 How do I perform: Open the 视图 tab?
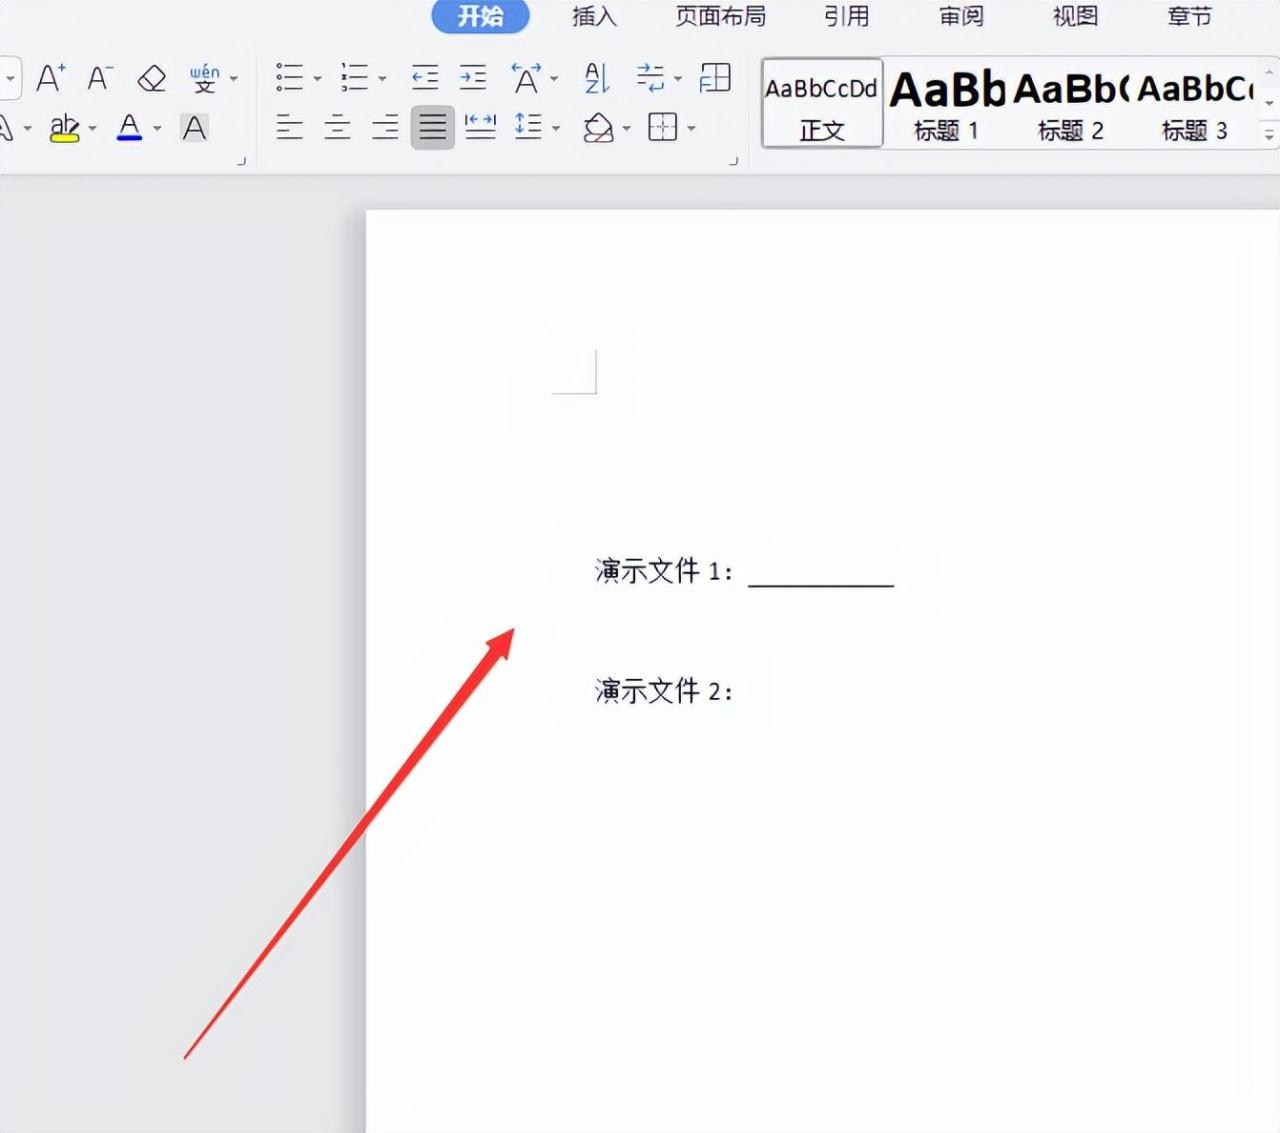tap(1075, 16)
